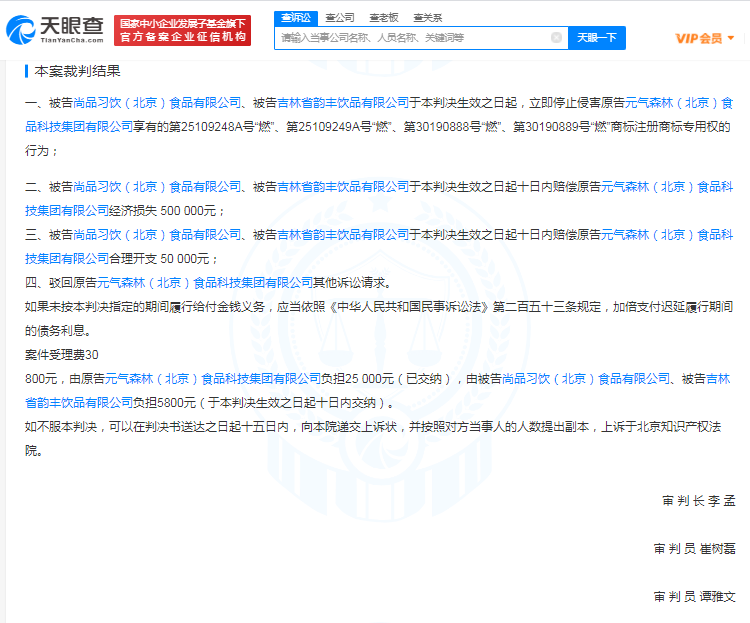This screenshot has width=750, height=623.
Task: Open 吉林省韵丰饮品有限公司 link in item 二
Action: click(x=343, y=187)
